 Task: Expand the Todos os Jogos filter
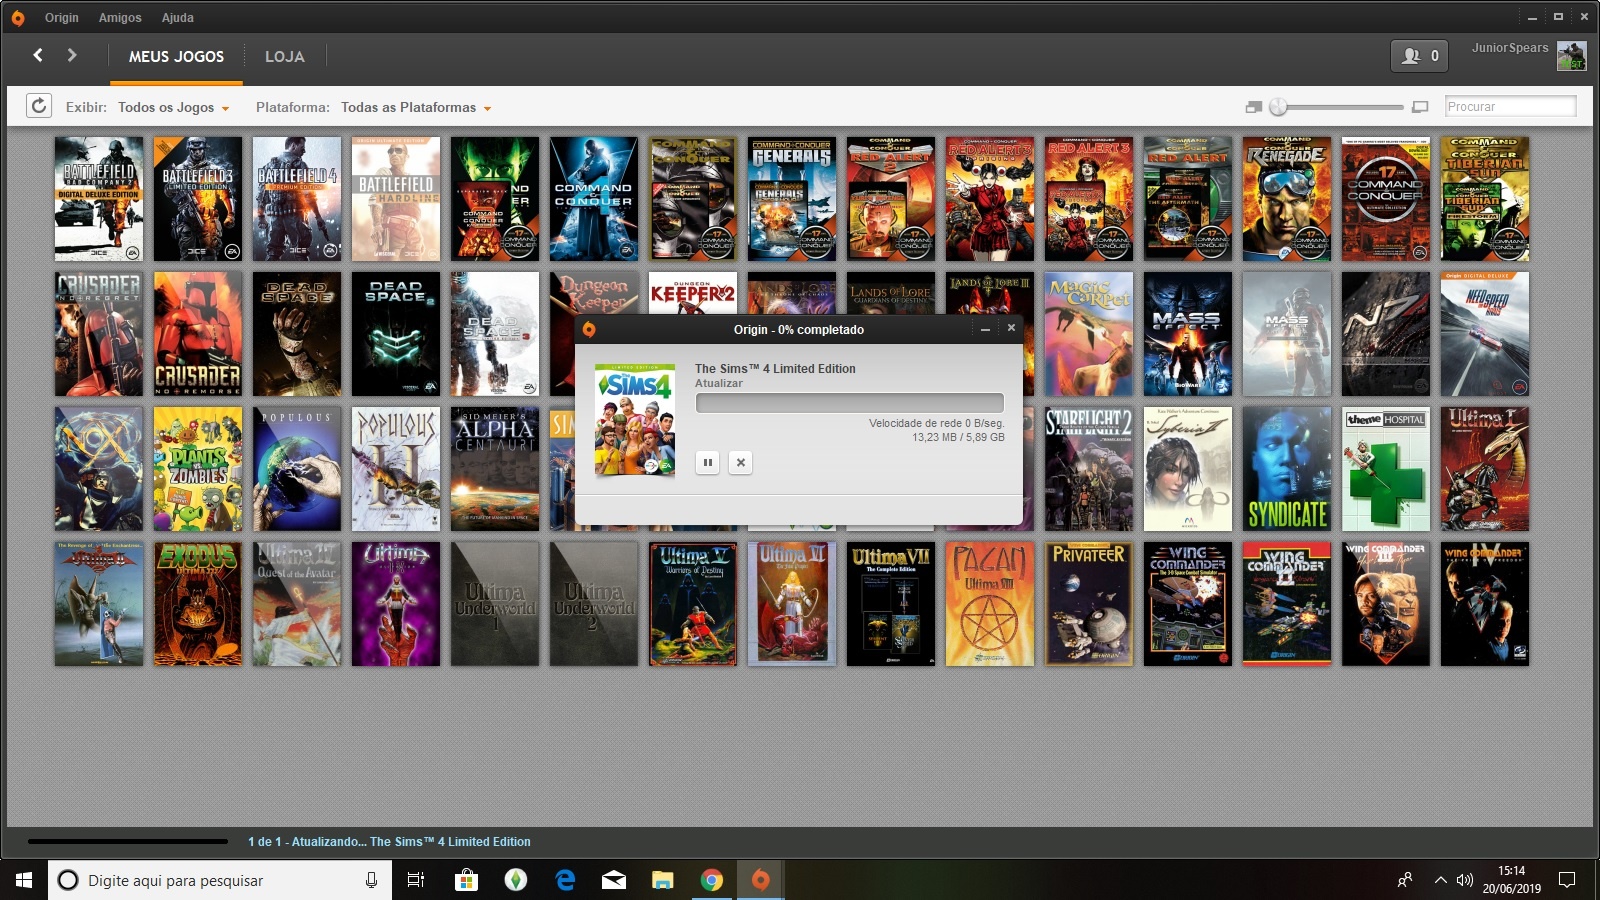[x=173, y=107]
